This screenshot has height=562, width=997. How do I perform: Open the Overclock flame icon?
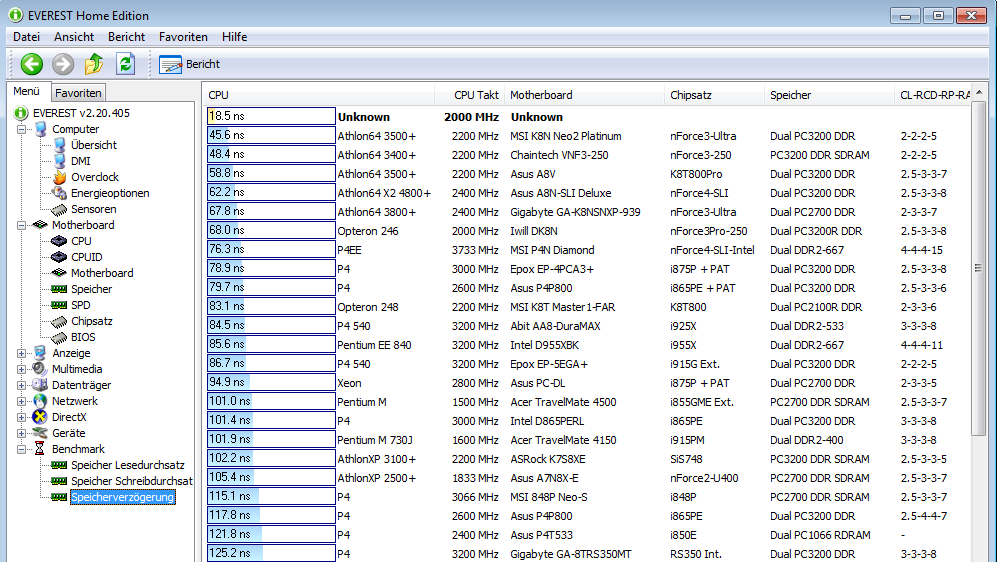tap(60, 177)
